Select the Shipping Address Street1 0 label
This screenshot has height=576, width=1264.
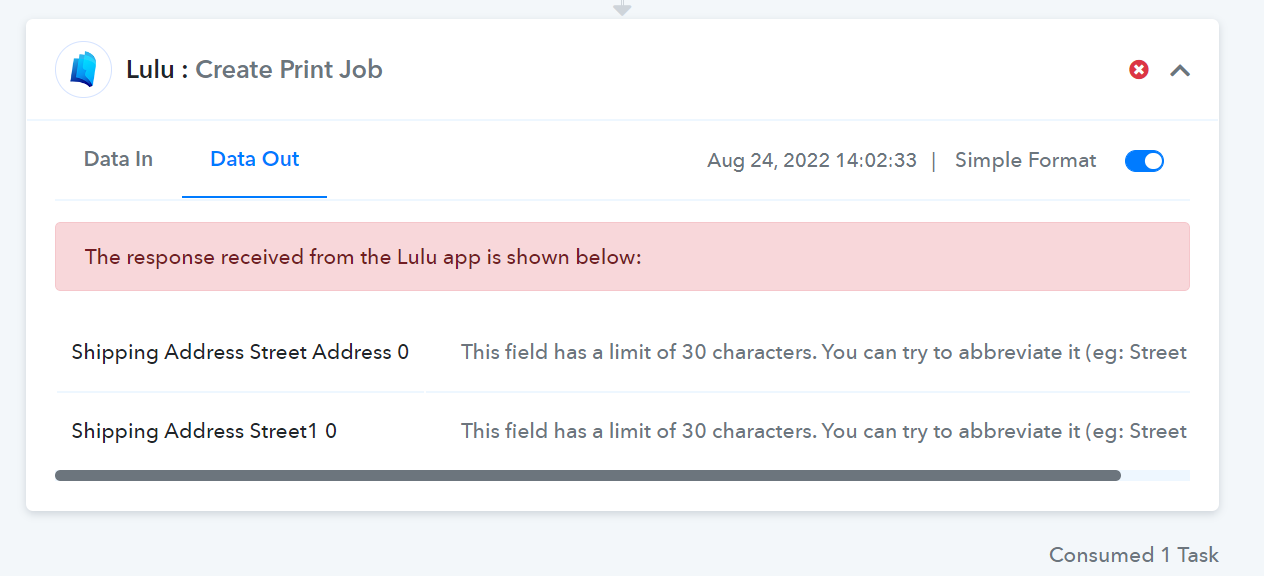click(204, 431)
